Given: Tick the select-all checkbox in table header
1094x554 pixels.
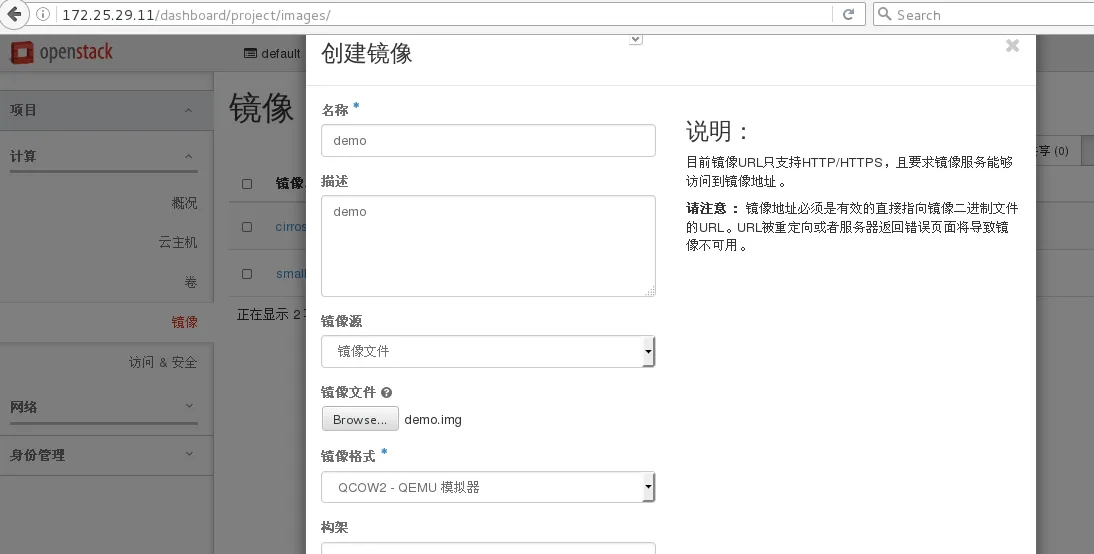Looking at the screenshot, I should pyautogui.click(x=247, y=184).
